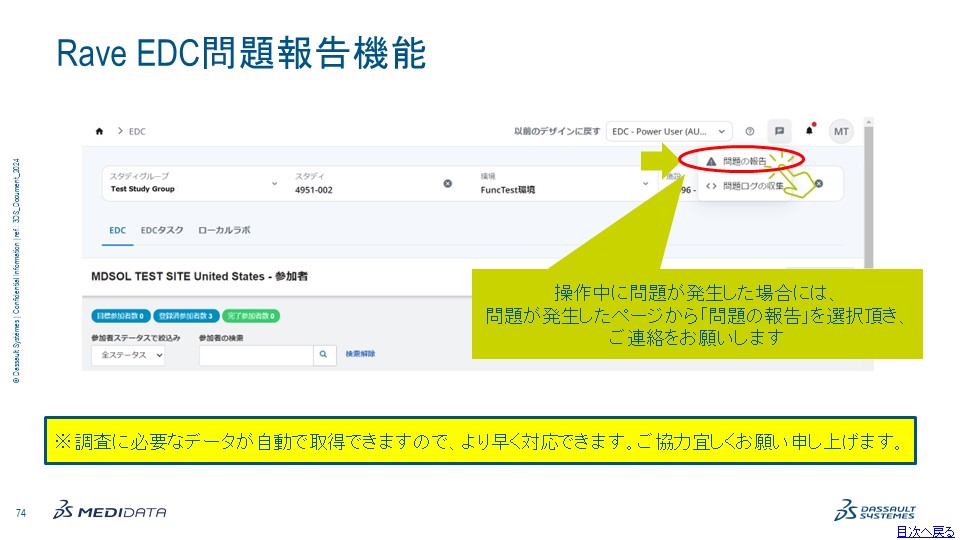Click the 検索解除 link
Screen dimensions: 960x540
(360, 354)
